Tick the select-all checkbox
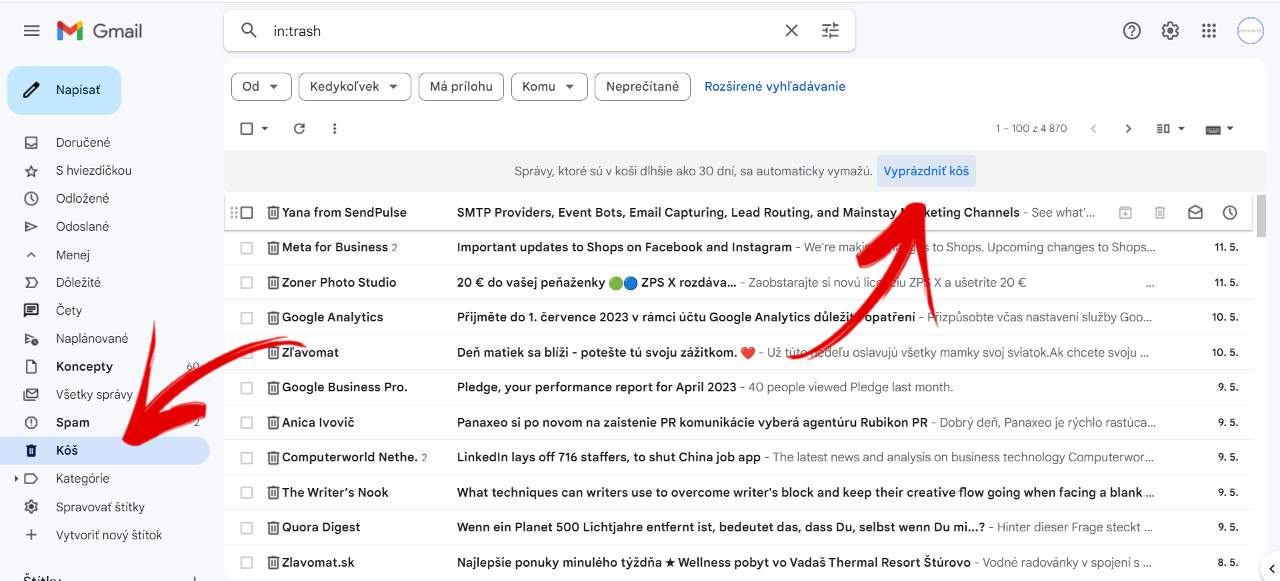The height and width of the screenshot is (581, 1280). tap(247, 129)
